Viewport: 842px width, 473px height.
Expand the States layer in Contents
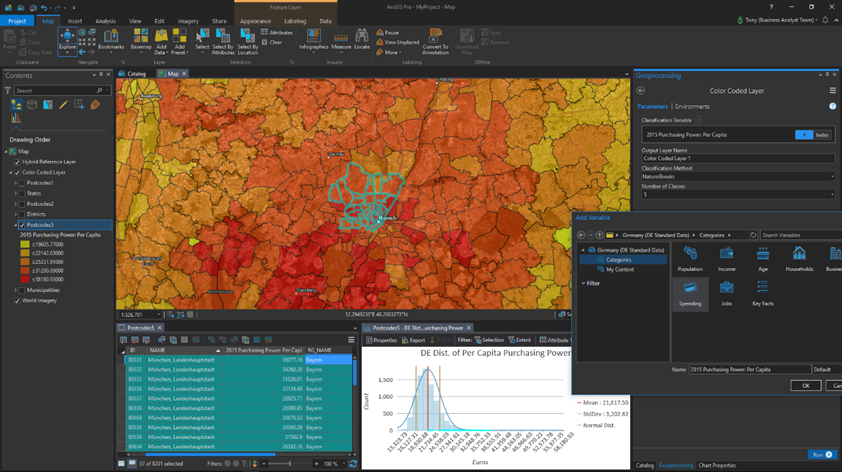point(17,193)
